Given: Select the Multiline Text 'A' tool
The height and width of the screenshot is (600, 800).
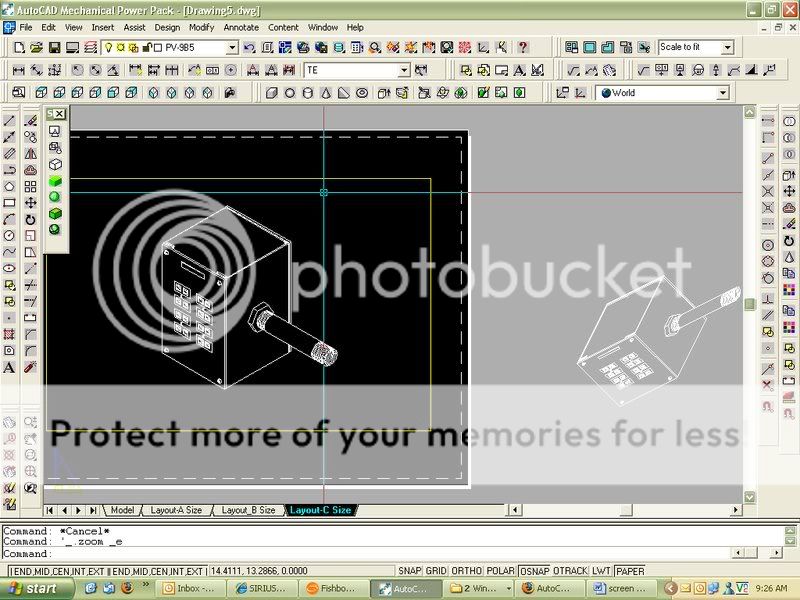Looking at the screenshot, I should click(x=10, y=367).
